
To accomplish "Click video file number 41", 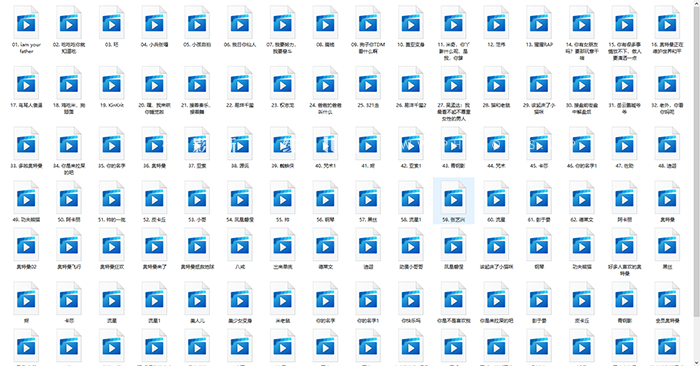I will (368, 147).
